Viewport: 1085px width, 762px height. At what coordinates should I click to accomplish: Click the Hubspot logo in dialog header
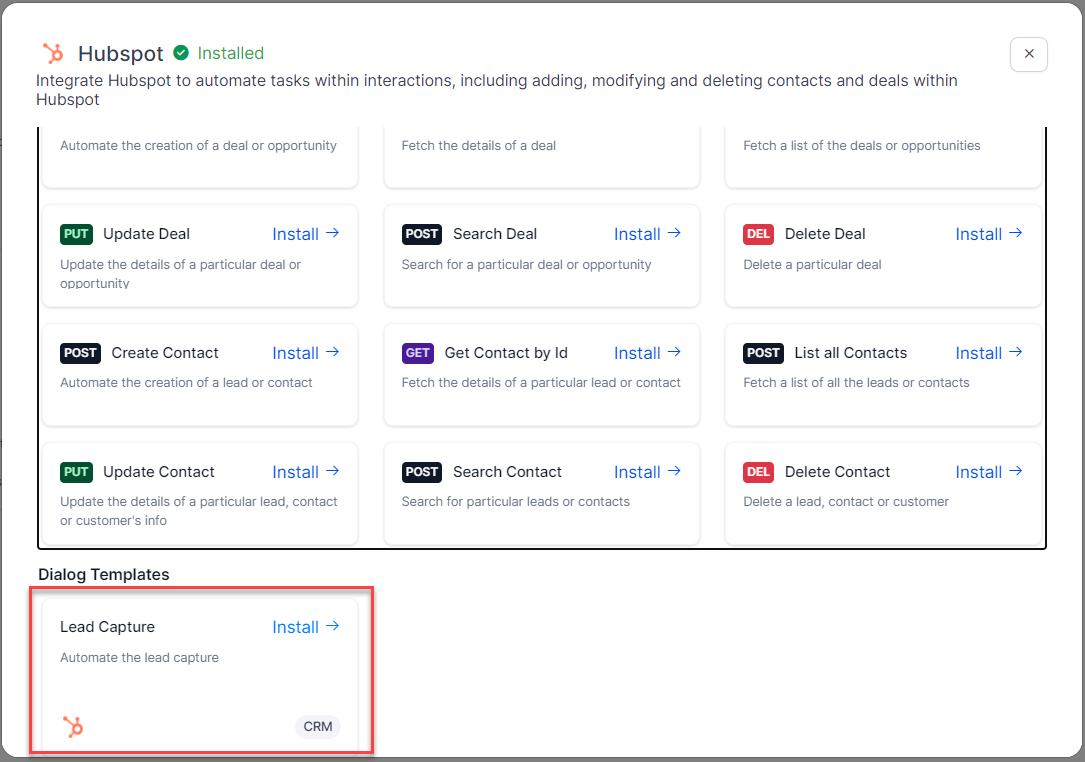click(53, 53)
